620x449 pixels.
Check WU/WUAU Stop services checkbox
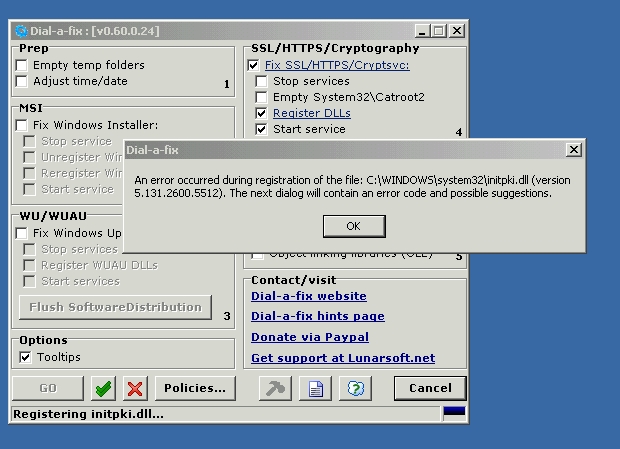(x=29, y=249)
